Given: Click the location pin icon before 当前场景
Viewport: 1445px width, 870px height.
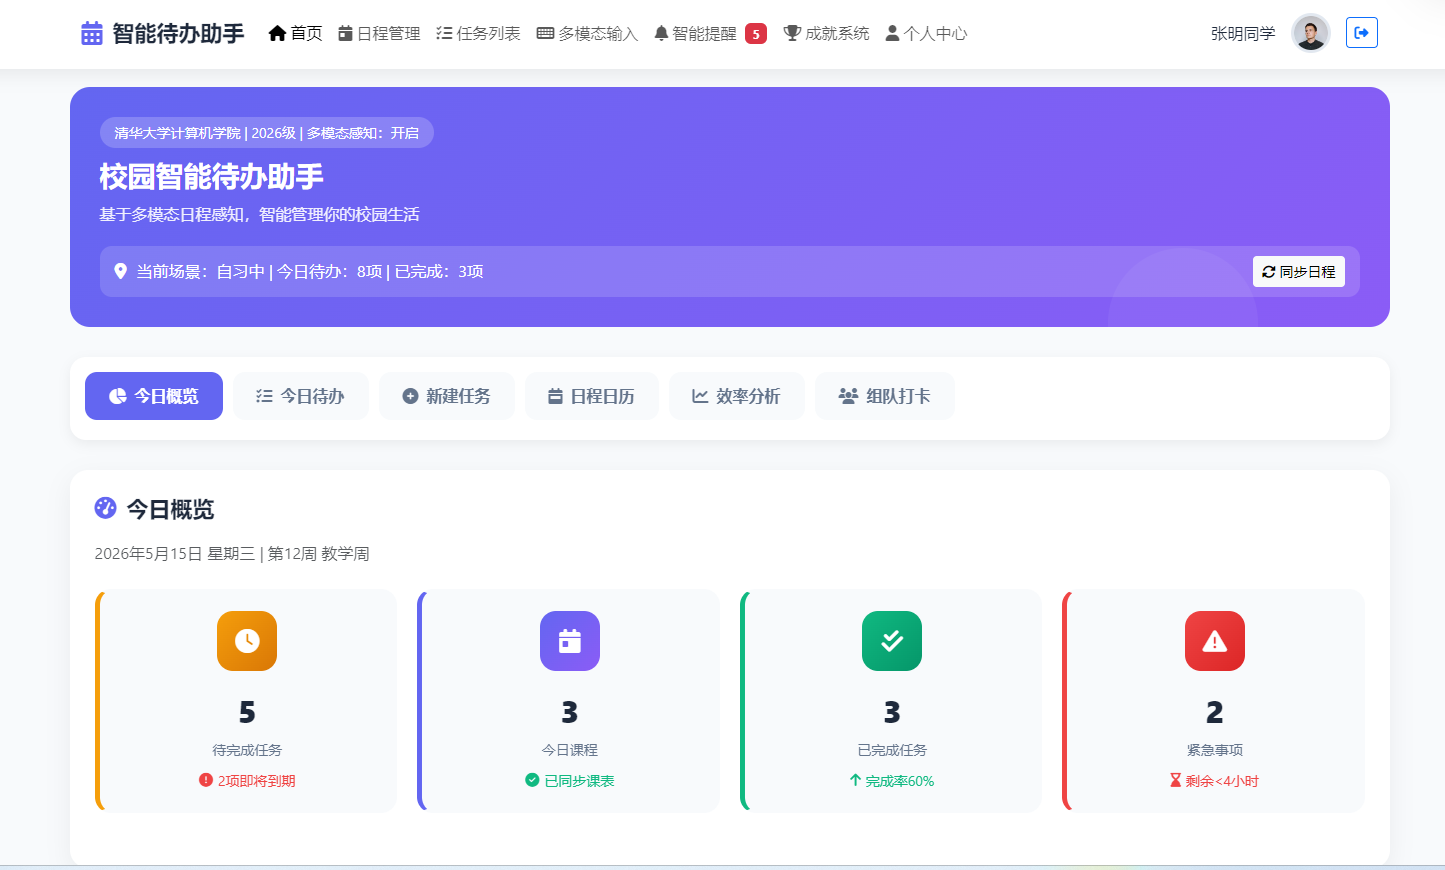Looking at the screenshot, I should 121,271.
